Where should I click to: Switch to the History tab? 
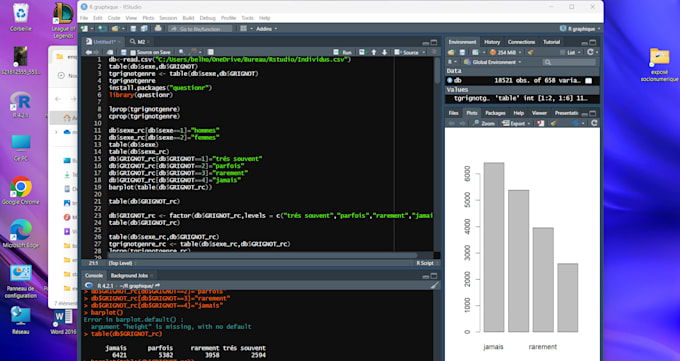(x=492, y=42)
